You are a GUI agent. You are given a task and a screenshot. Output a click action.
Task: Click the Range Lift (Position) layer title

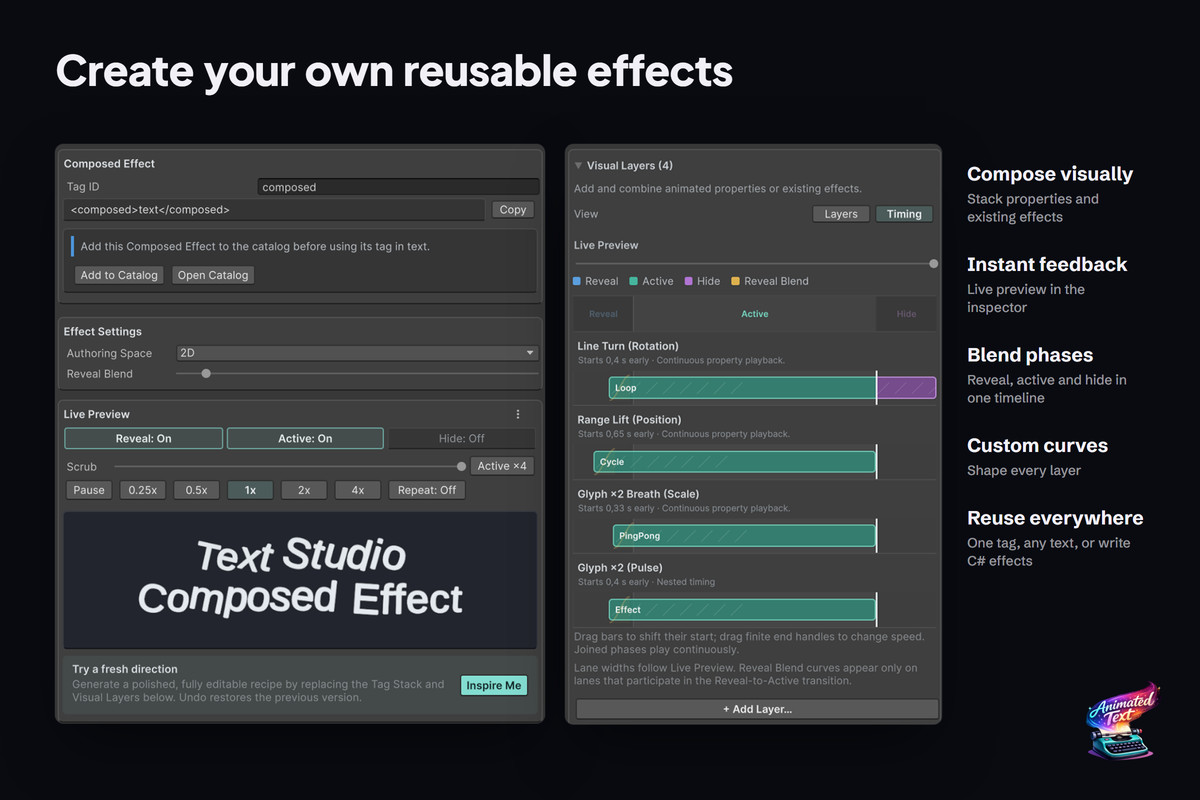point(629,420)
